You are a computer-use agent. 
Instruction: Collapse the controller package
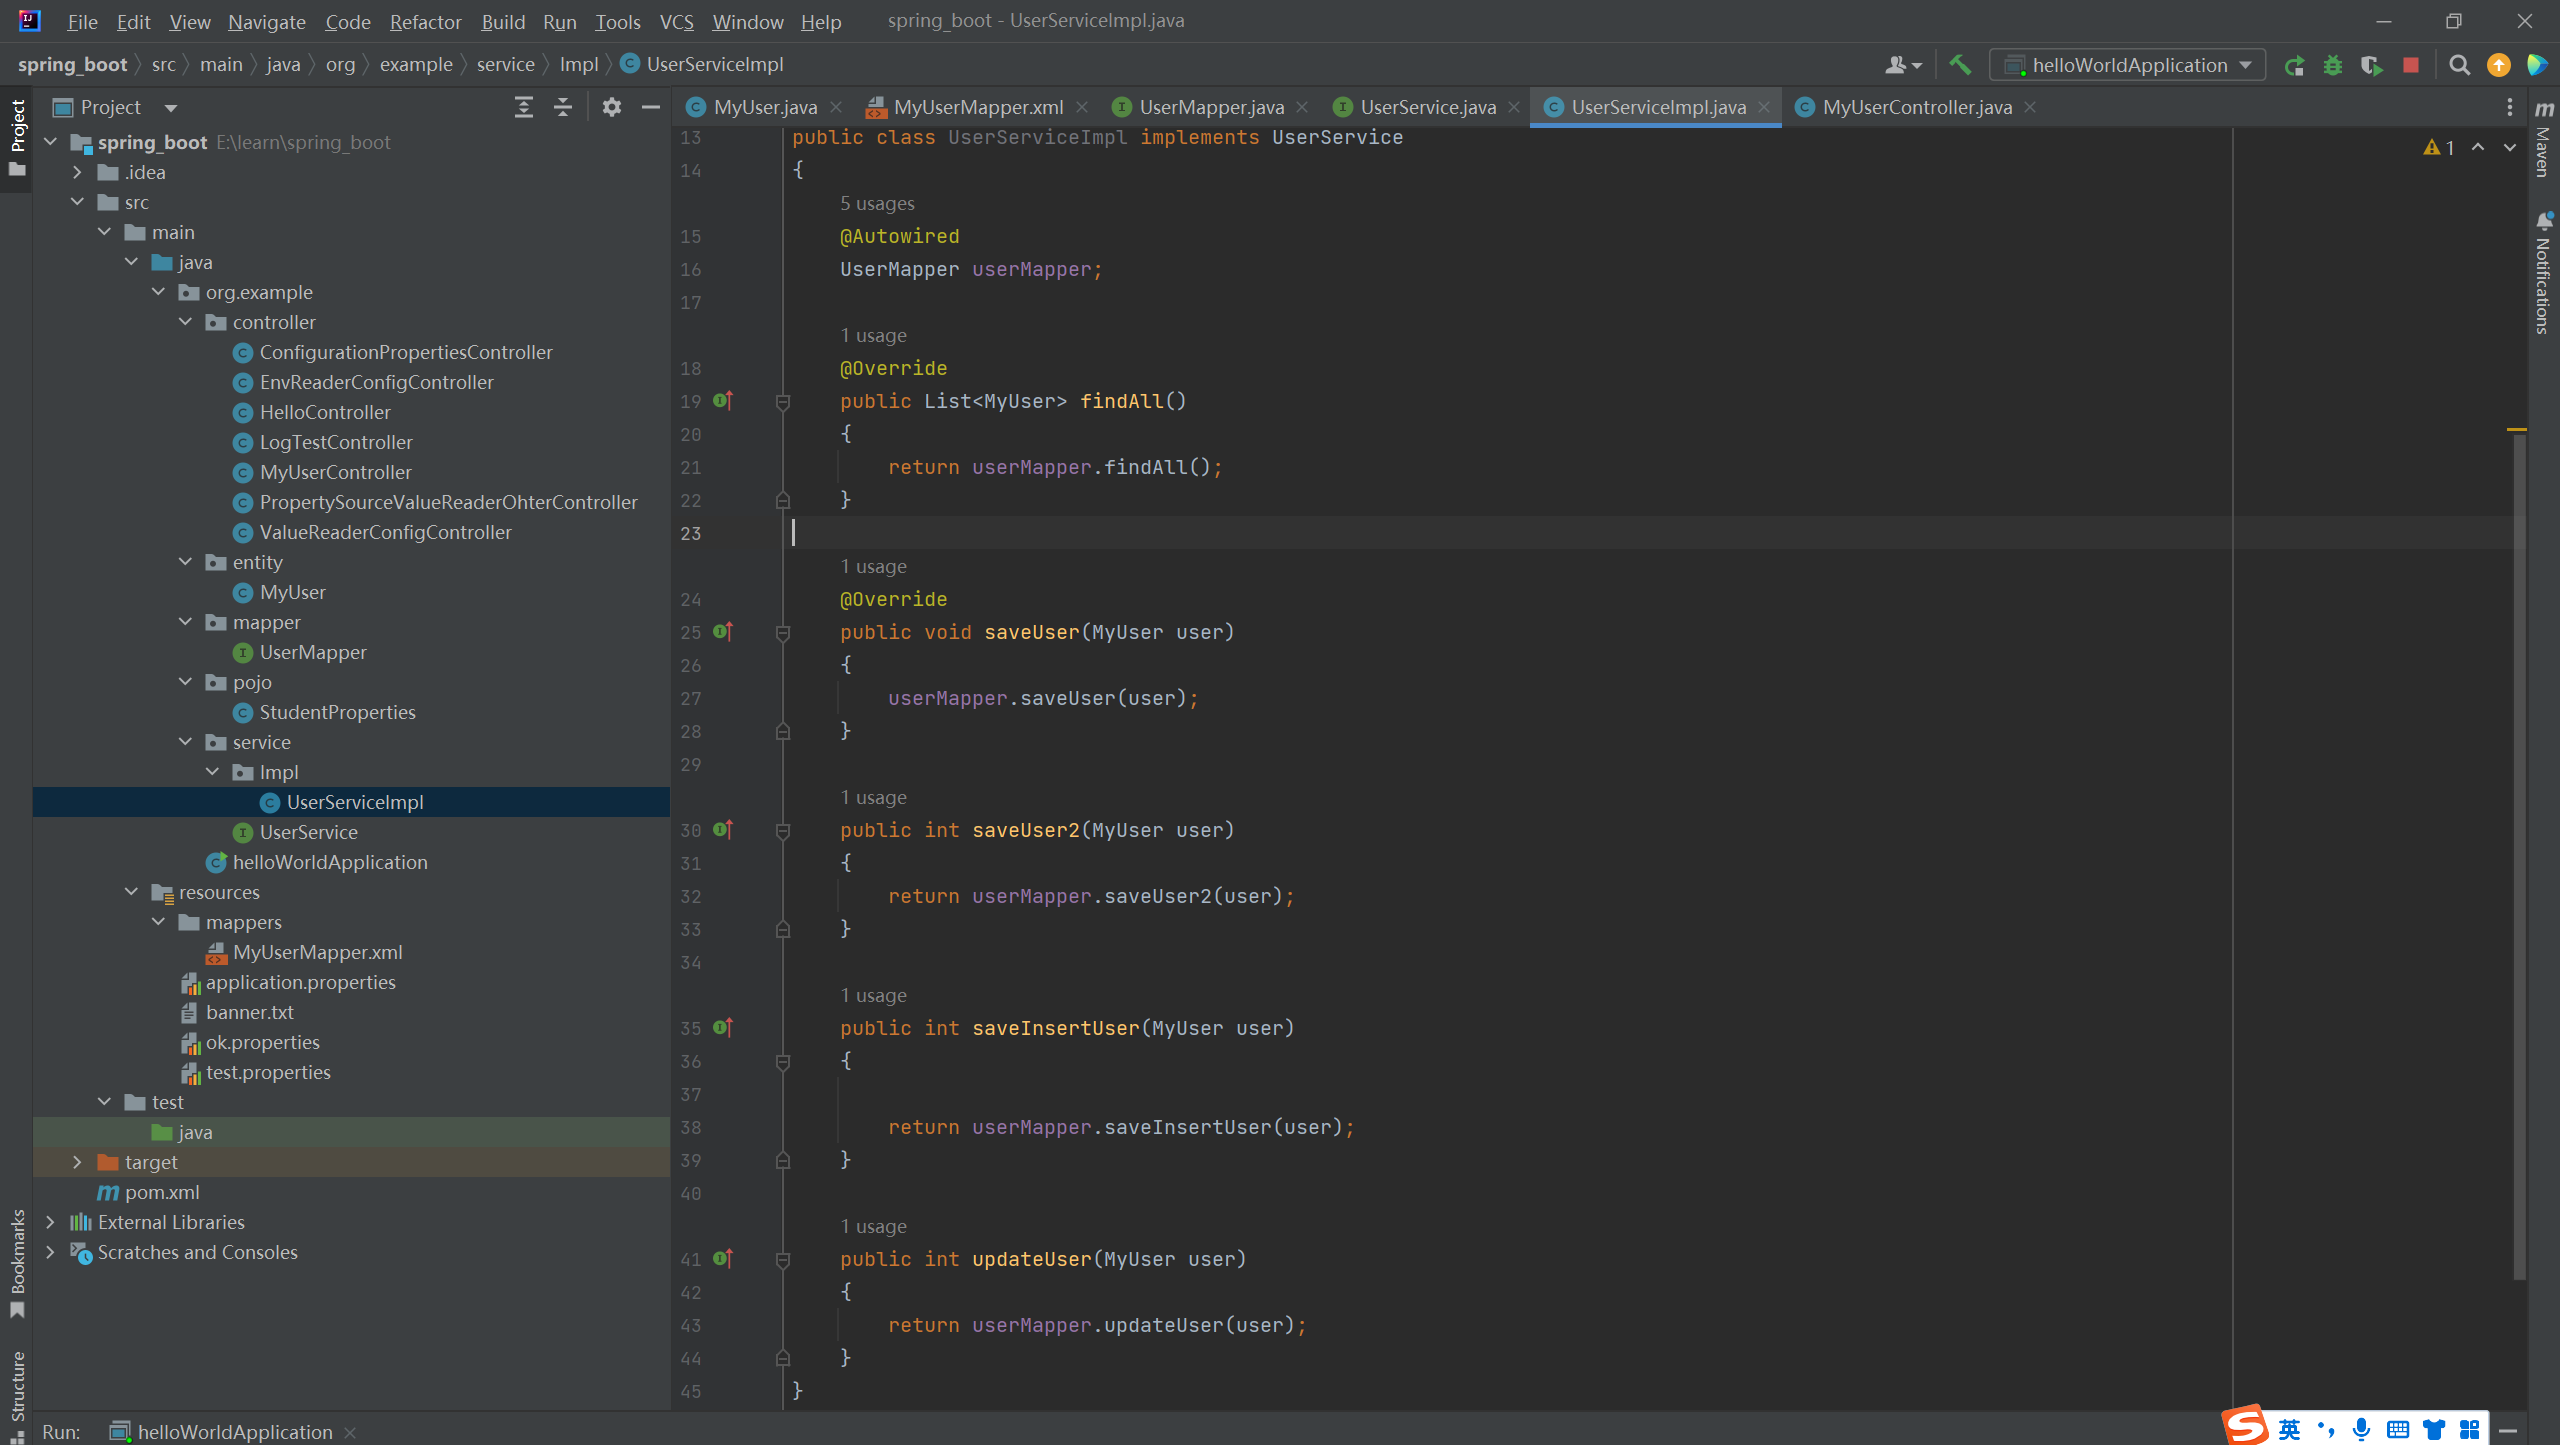[x=185, y=322]
